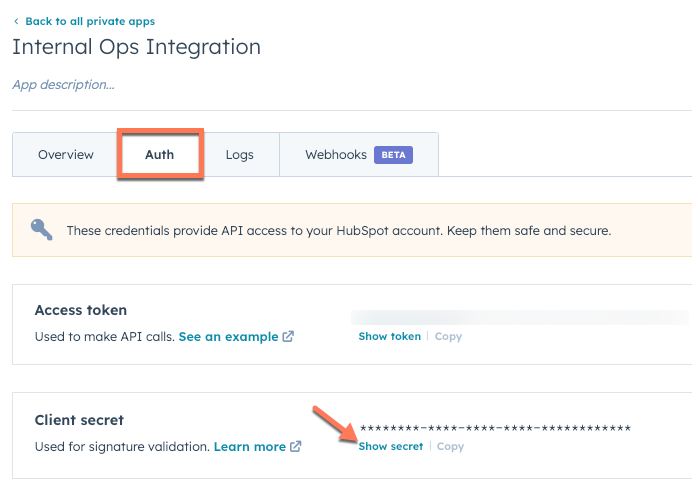692x494 pixels.
Task: Select the Auth tab
Action: (x=160, y=155)
